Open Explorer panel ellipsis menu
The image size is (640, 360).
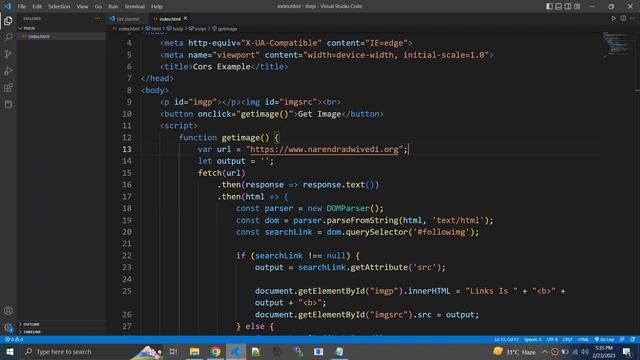coord(97,18)
